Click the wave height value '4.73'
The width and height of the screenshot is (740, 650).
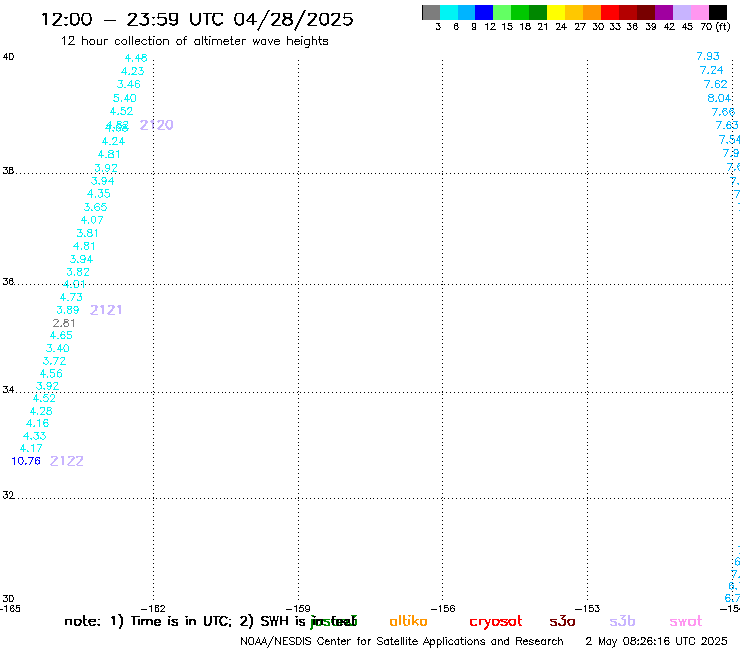tap(71, 297)
